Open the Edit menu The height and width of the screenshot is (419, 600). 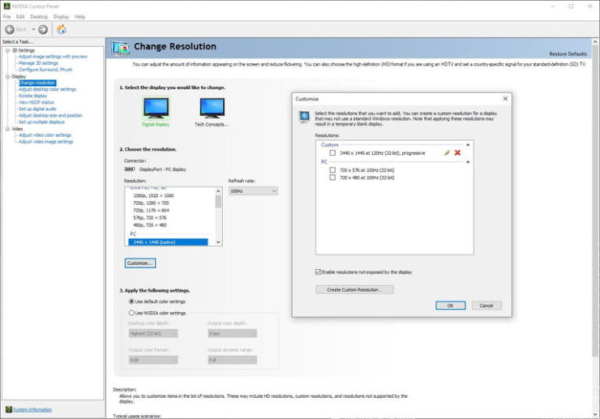20,17
